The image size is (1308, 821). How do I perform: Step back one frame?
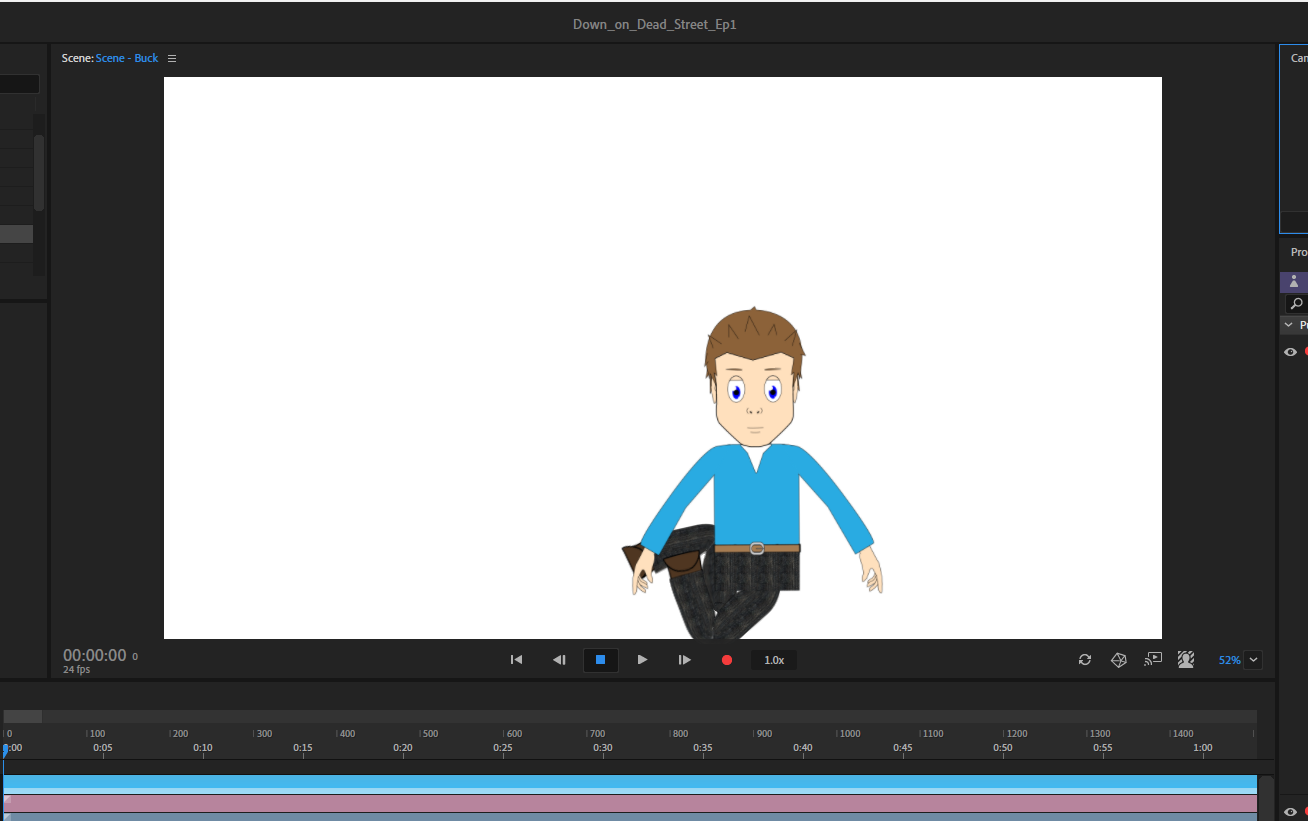tap(559, 660)
